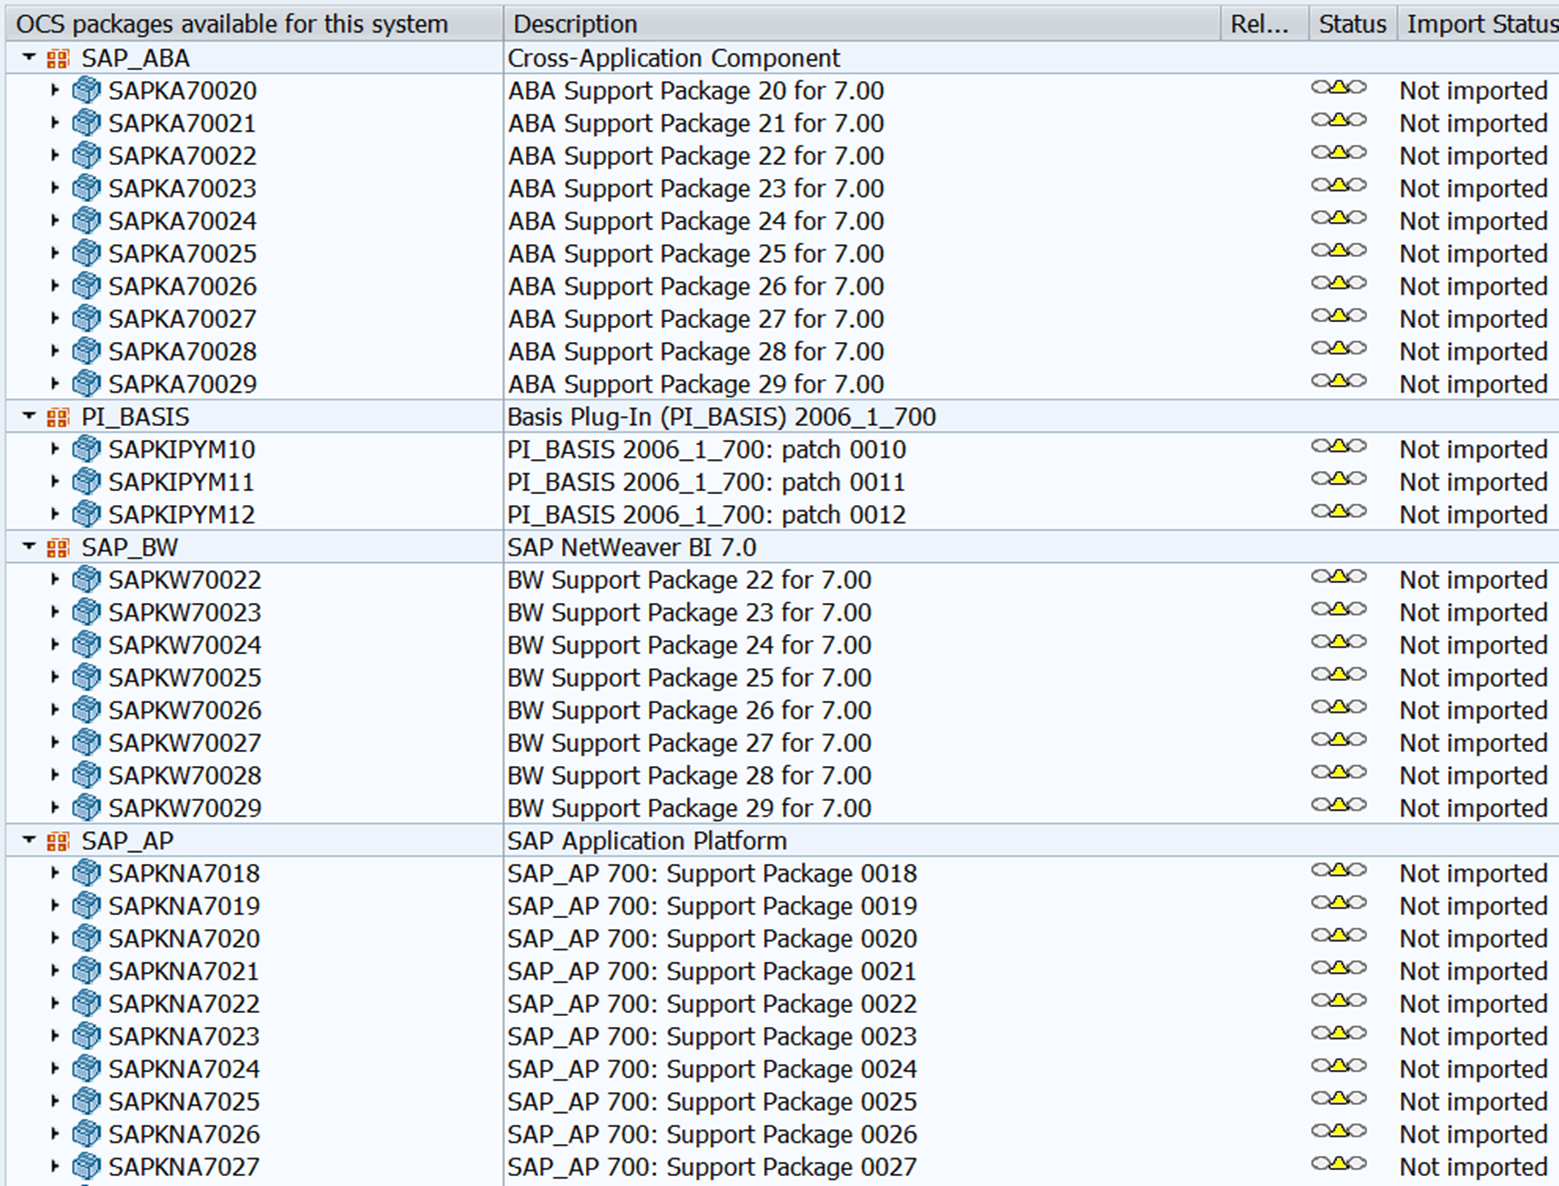1559x1186 pixels.
Task: Collapse the PI_BASIS component node
Action: pyautogui.click(x=29, y=416)
